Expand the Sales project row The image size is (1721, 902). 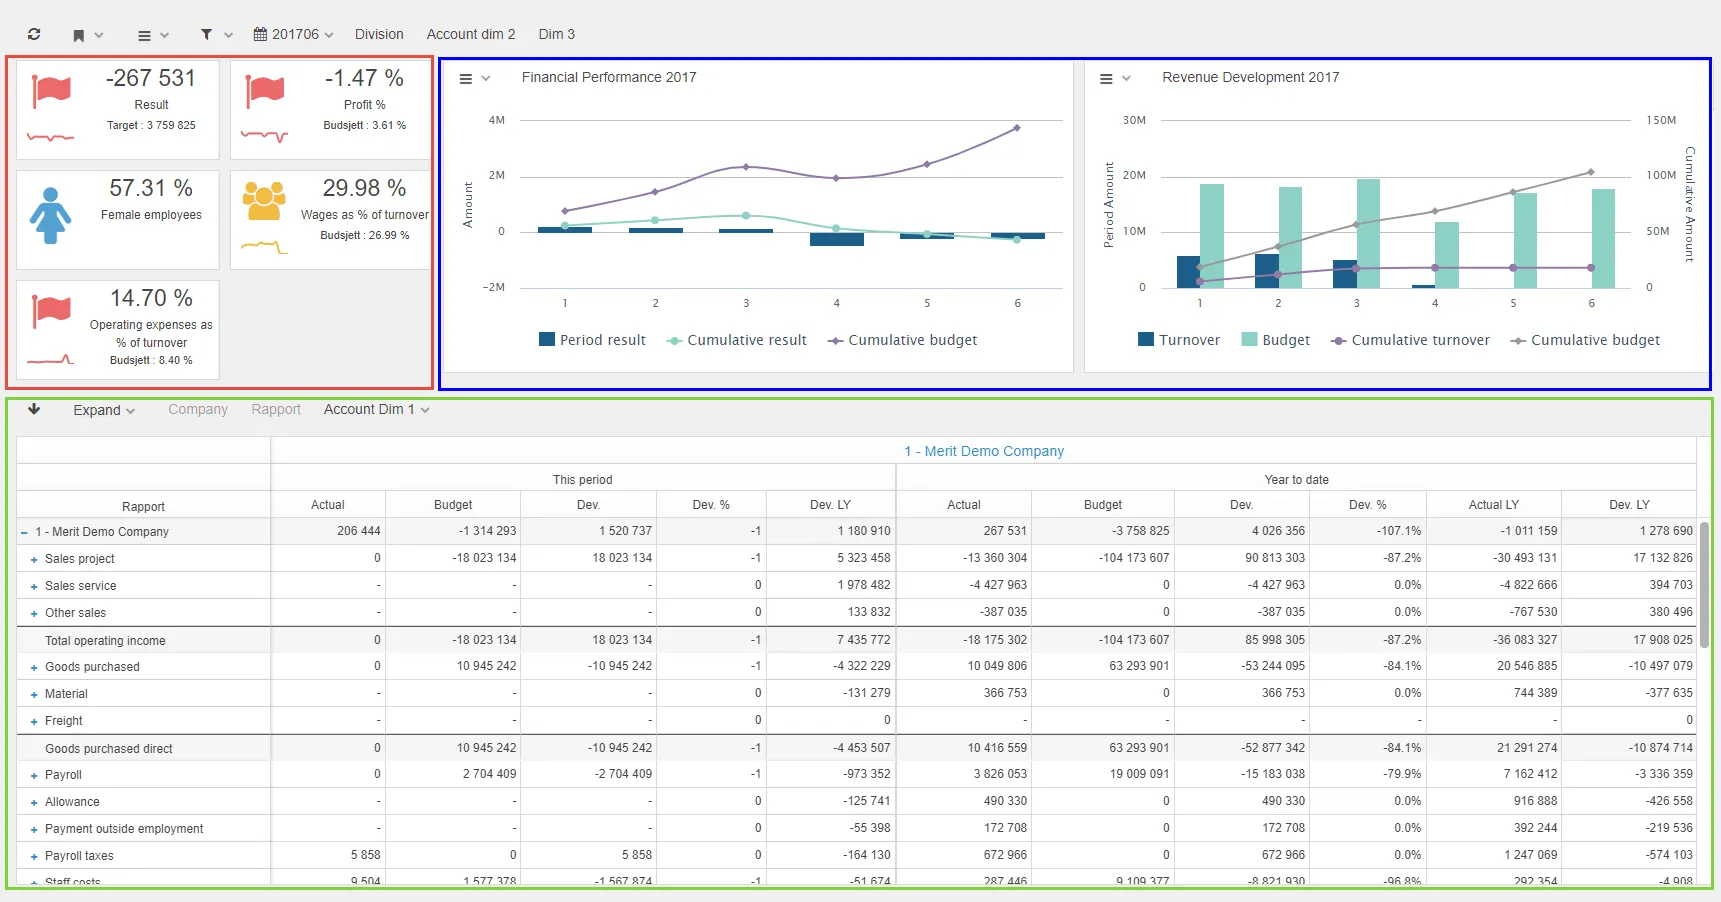click(x=34, y=560)
